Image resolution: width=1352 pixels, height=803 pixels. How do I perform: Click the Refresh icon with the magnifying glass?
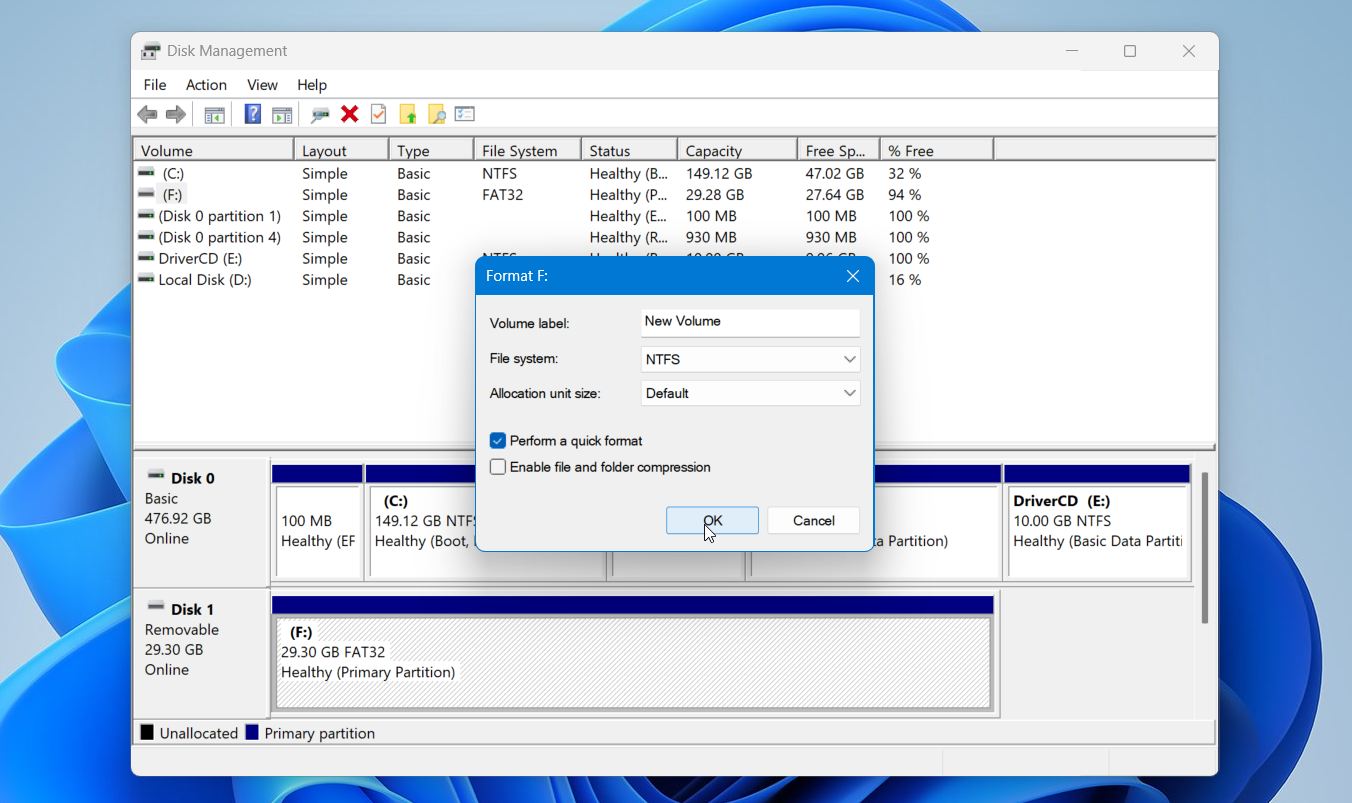[x=321, y=113]
